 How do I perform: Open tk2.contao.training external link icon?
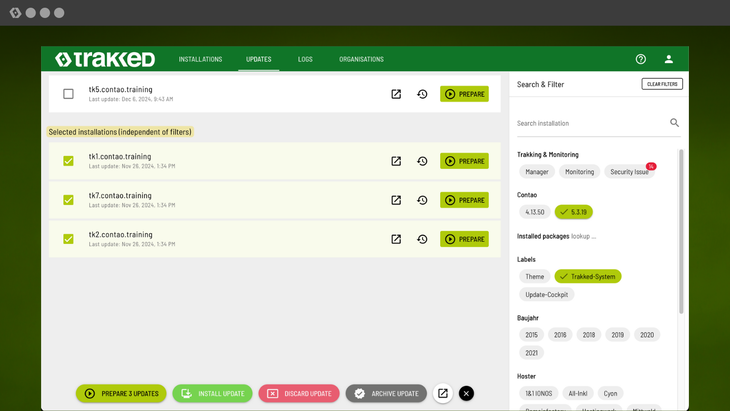(396, 239)
